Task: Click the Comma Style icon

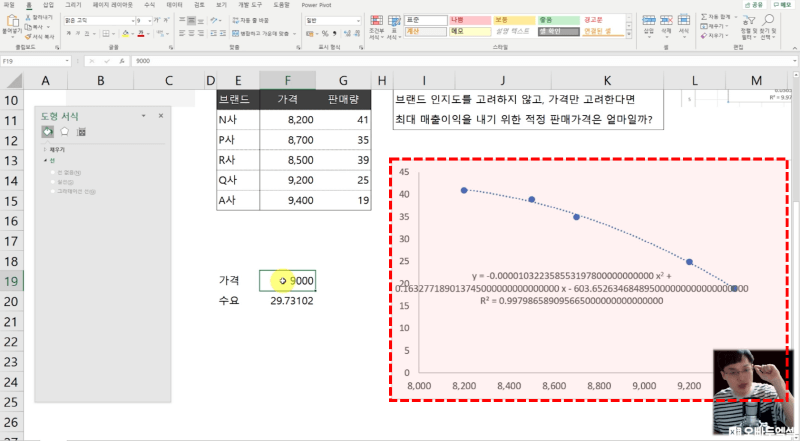Action: [335, 34]
